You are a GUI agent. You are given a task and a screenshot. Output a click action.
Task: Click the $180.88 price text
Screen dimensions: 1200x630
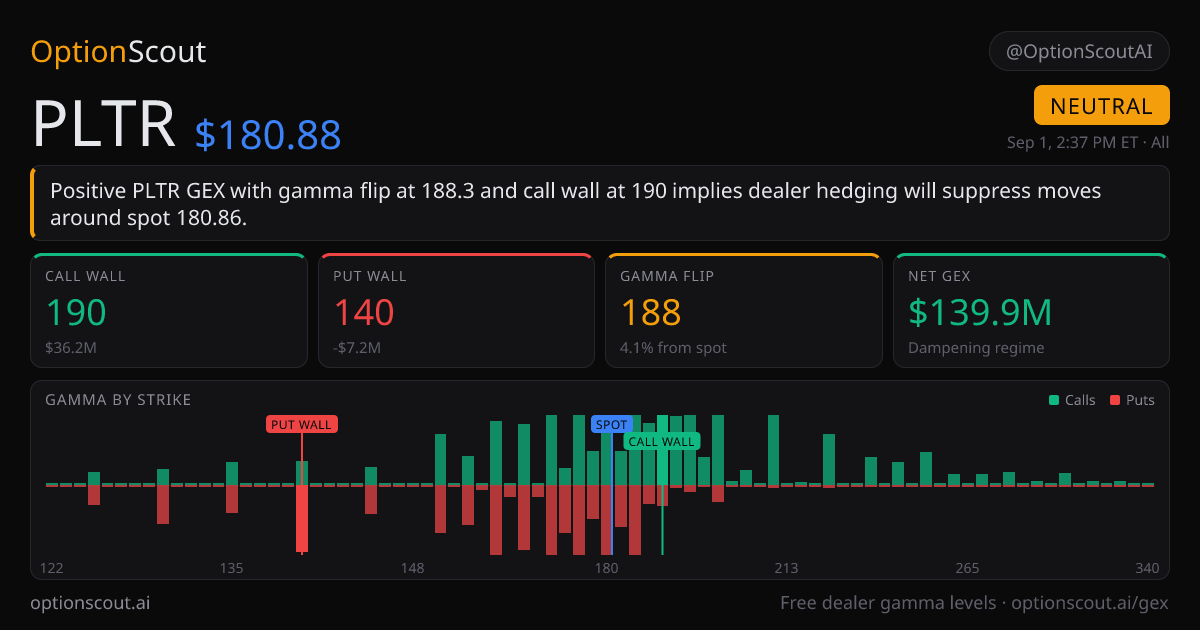point(268,134)
